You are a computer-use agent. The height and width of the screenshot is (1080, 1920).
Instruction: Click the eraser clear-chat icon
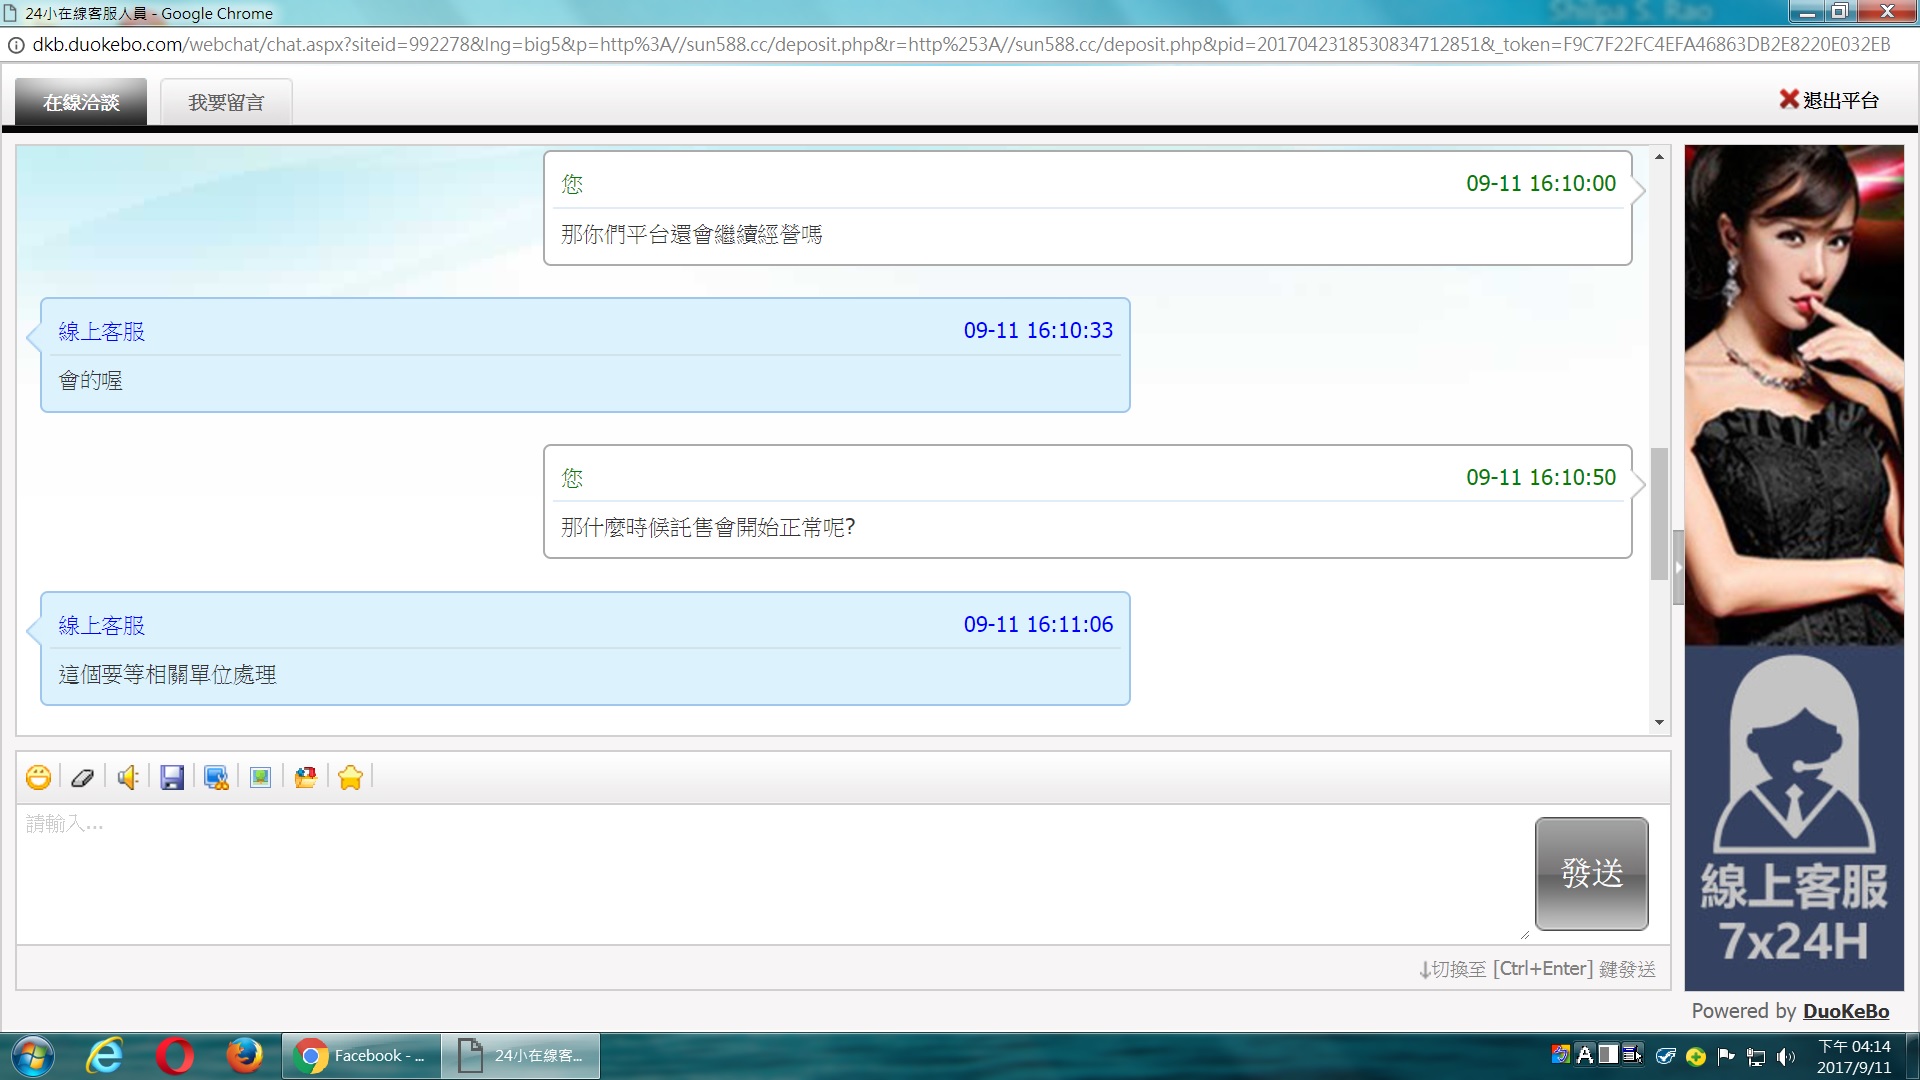[83, 777]
